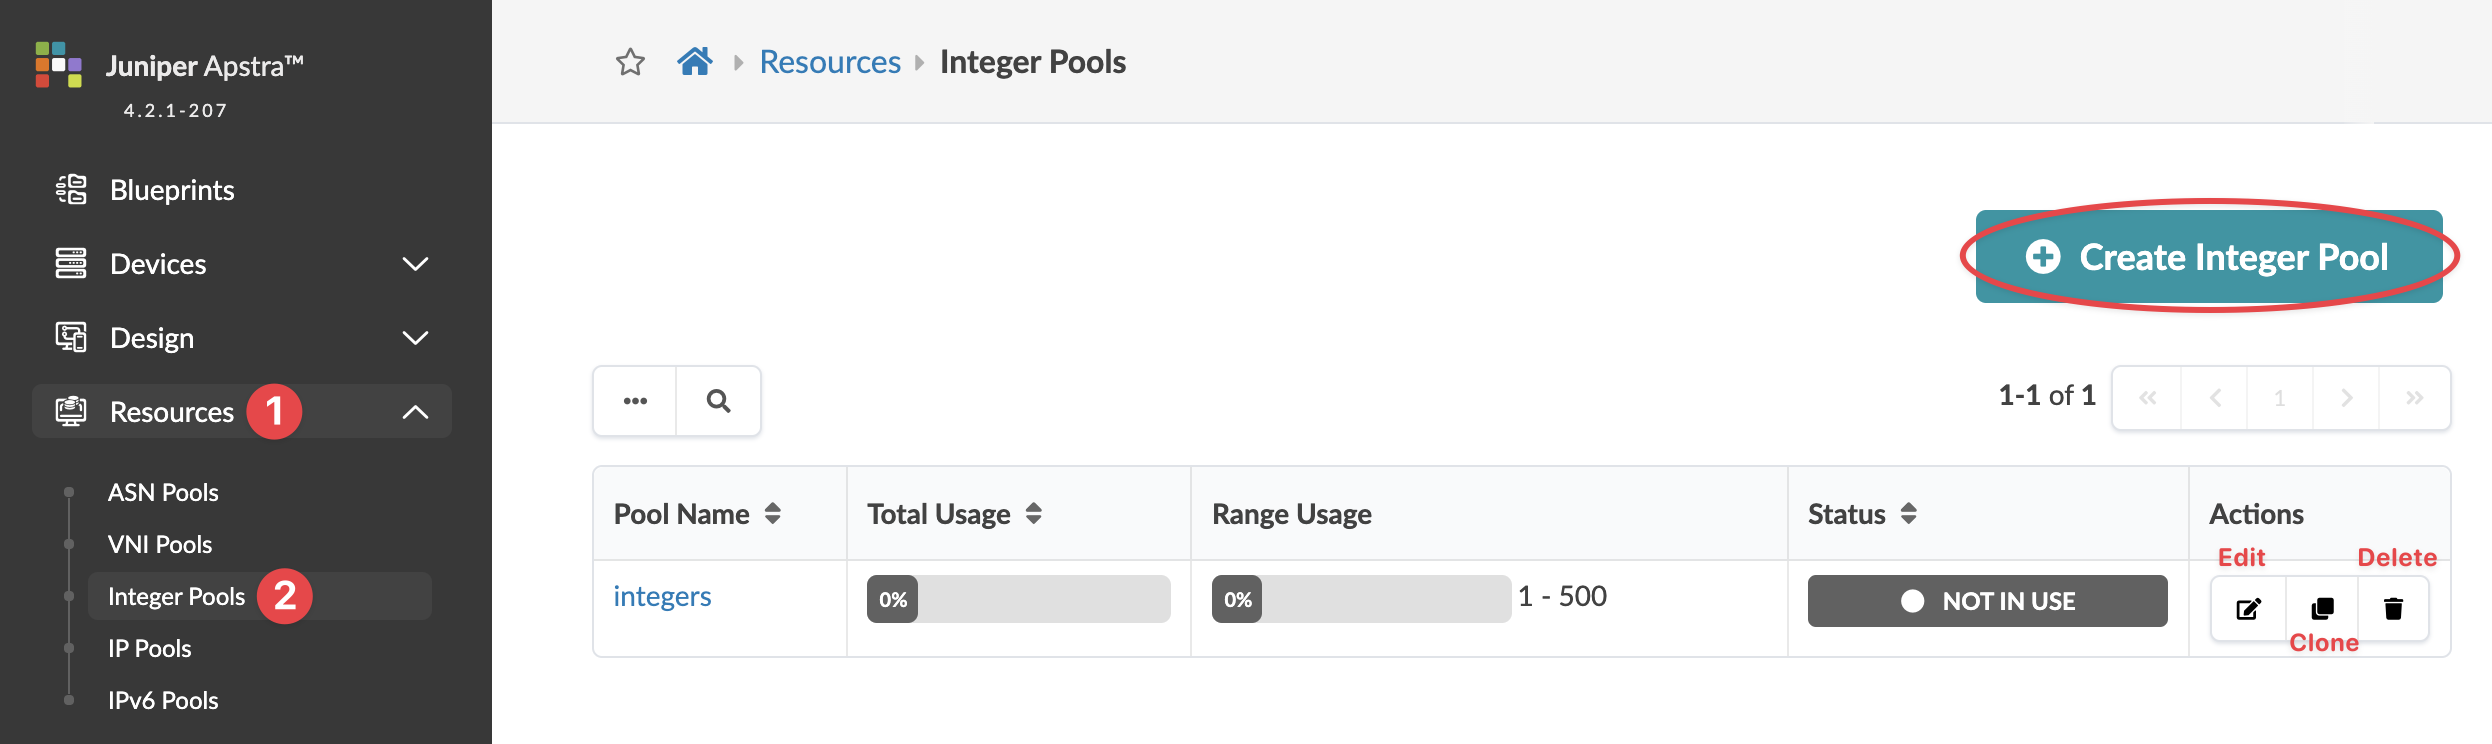Click the search magnifier icon

[x=718, y=401]
